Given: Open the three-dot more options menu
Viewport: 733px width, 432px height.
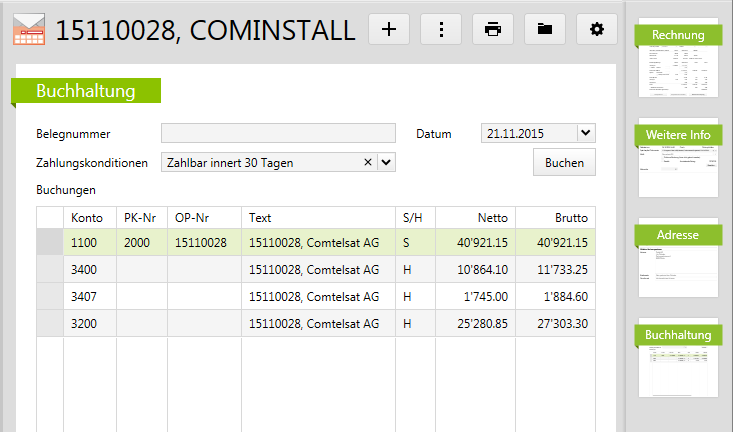Looking at the screenshot, I should coord(441,29).
